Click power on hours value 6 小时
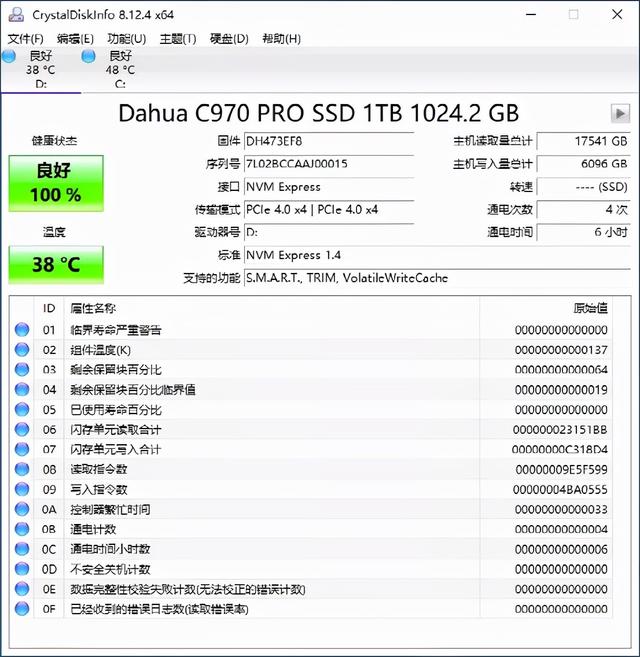Screen dimensions: 640x657 click(583, 232)
